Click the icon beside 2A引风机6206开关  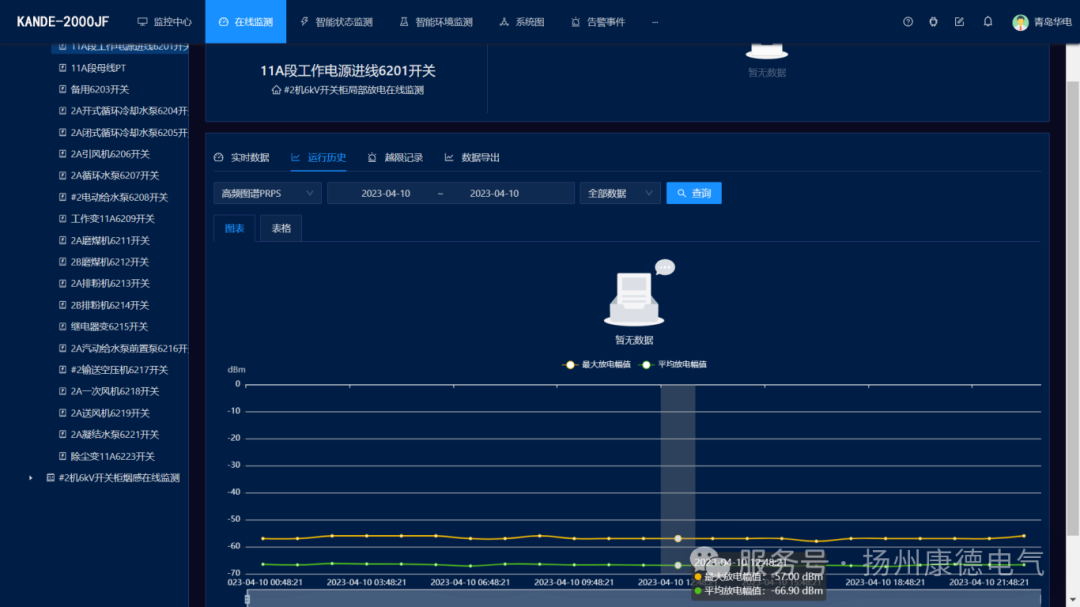pos(62,154)
